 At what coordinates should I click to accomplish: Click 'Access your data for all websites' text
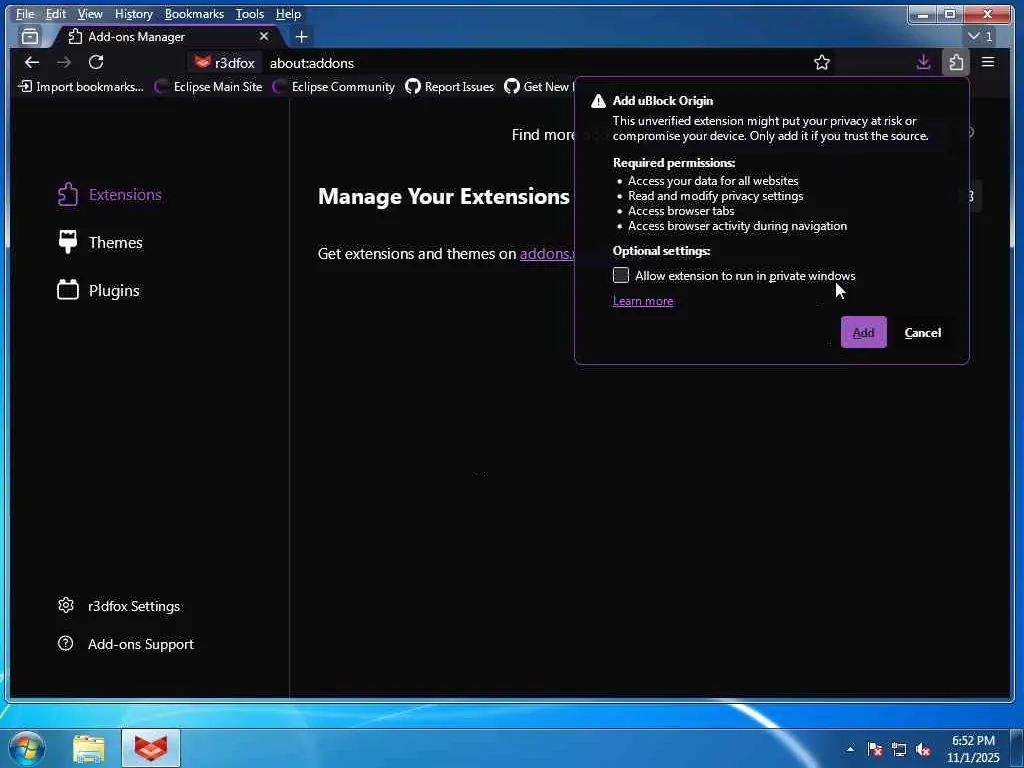713,181
